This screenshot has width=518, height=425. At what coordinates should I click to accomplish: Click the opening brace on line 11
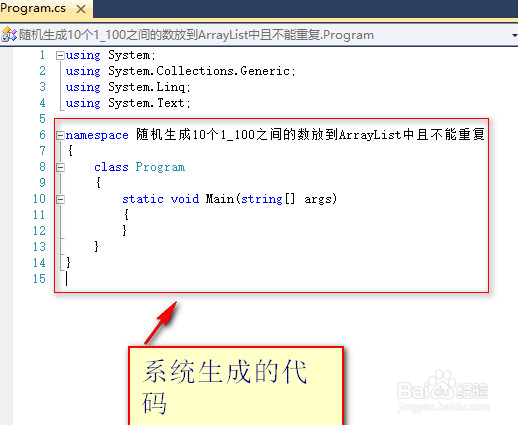coord(126,214)
